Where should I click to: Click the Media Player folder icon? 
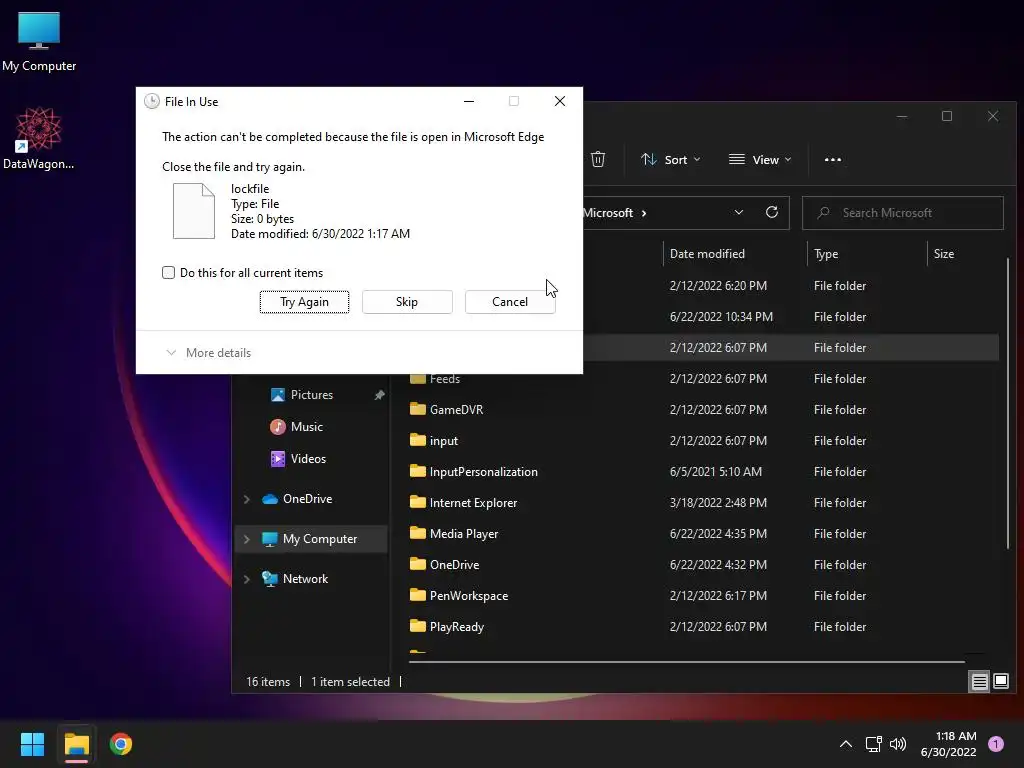418,534
